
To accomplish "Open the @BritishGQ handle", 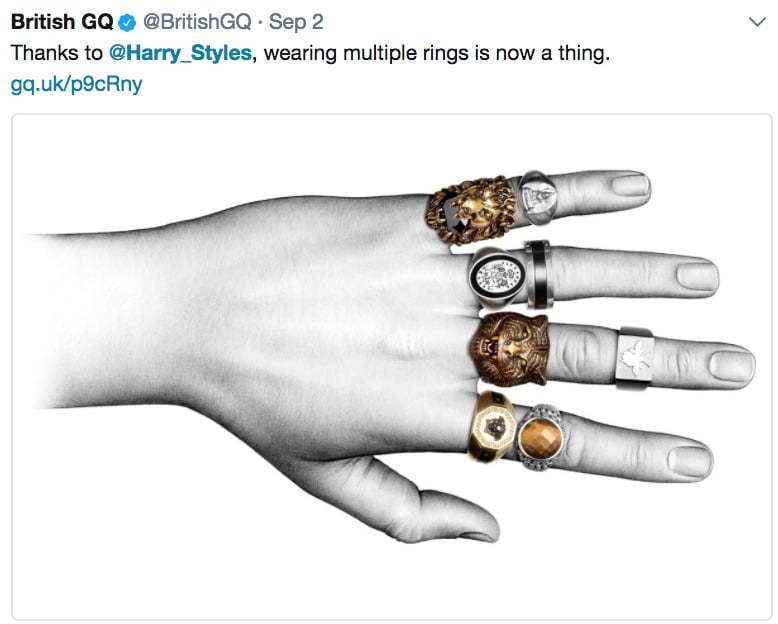I will coord(197,22).
